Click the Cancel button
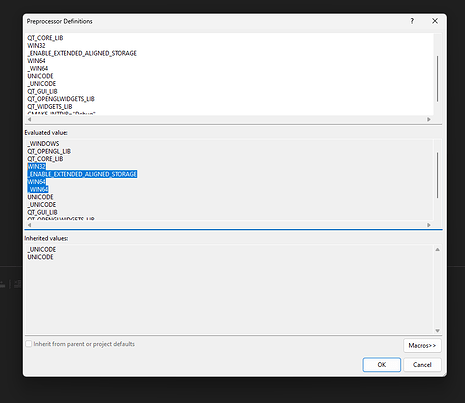This screenshot has width=465, height=403. tap(422, 365)
